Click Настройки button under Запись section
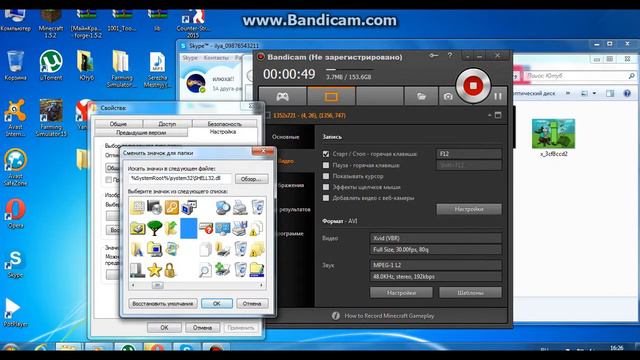Screen dimensions: 640x360 click(469, 209)
